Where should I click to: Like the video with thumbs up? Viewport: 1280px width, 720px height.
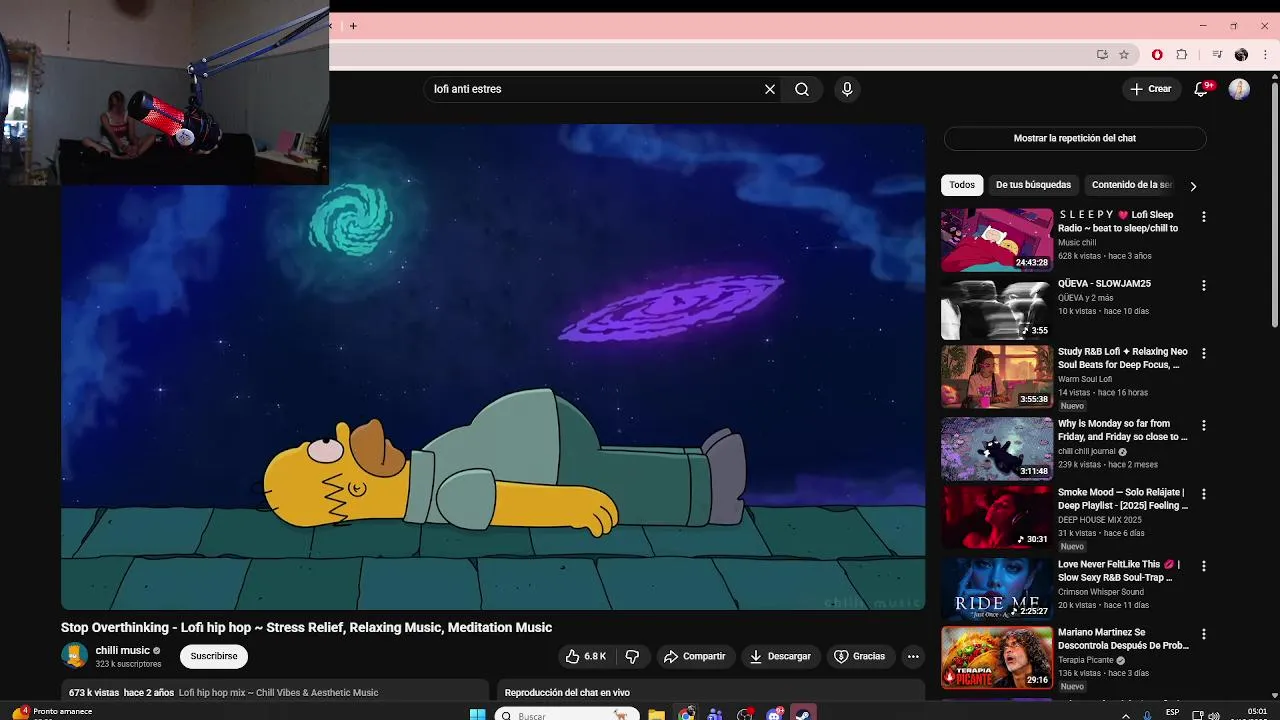pyautogui.click(x=585, y=656)
